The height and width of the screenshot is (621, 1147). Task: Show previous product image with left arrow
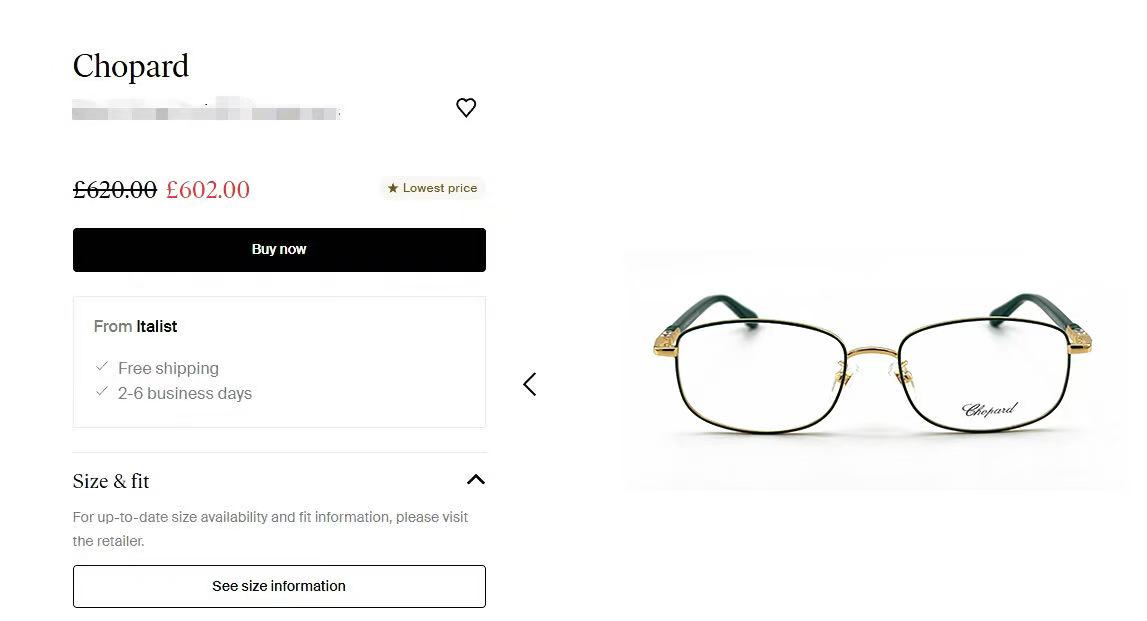(x=530, y=384)
